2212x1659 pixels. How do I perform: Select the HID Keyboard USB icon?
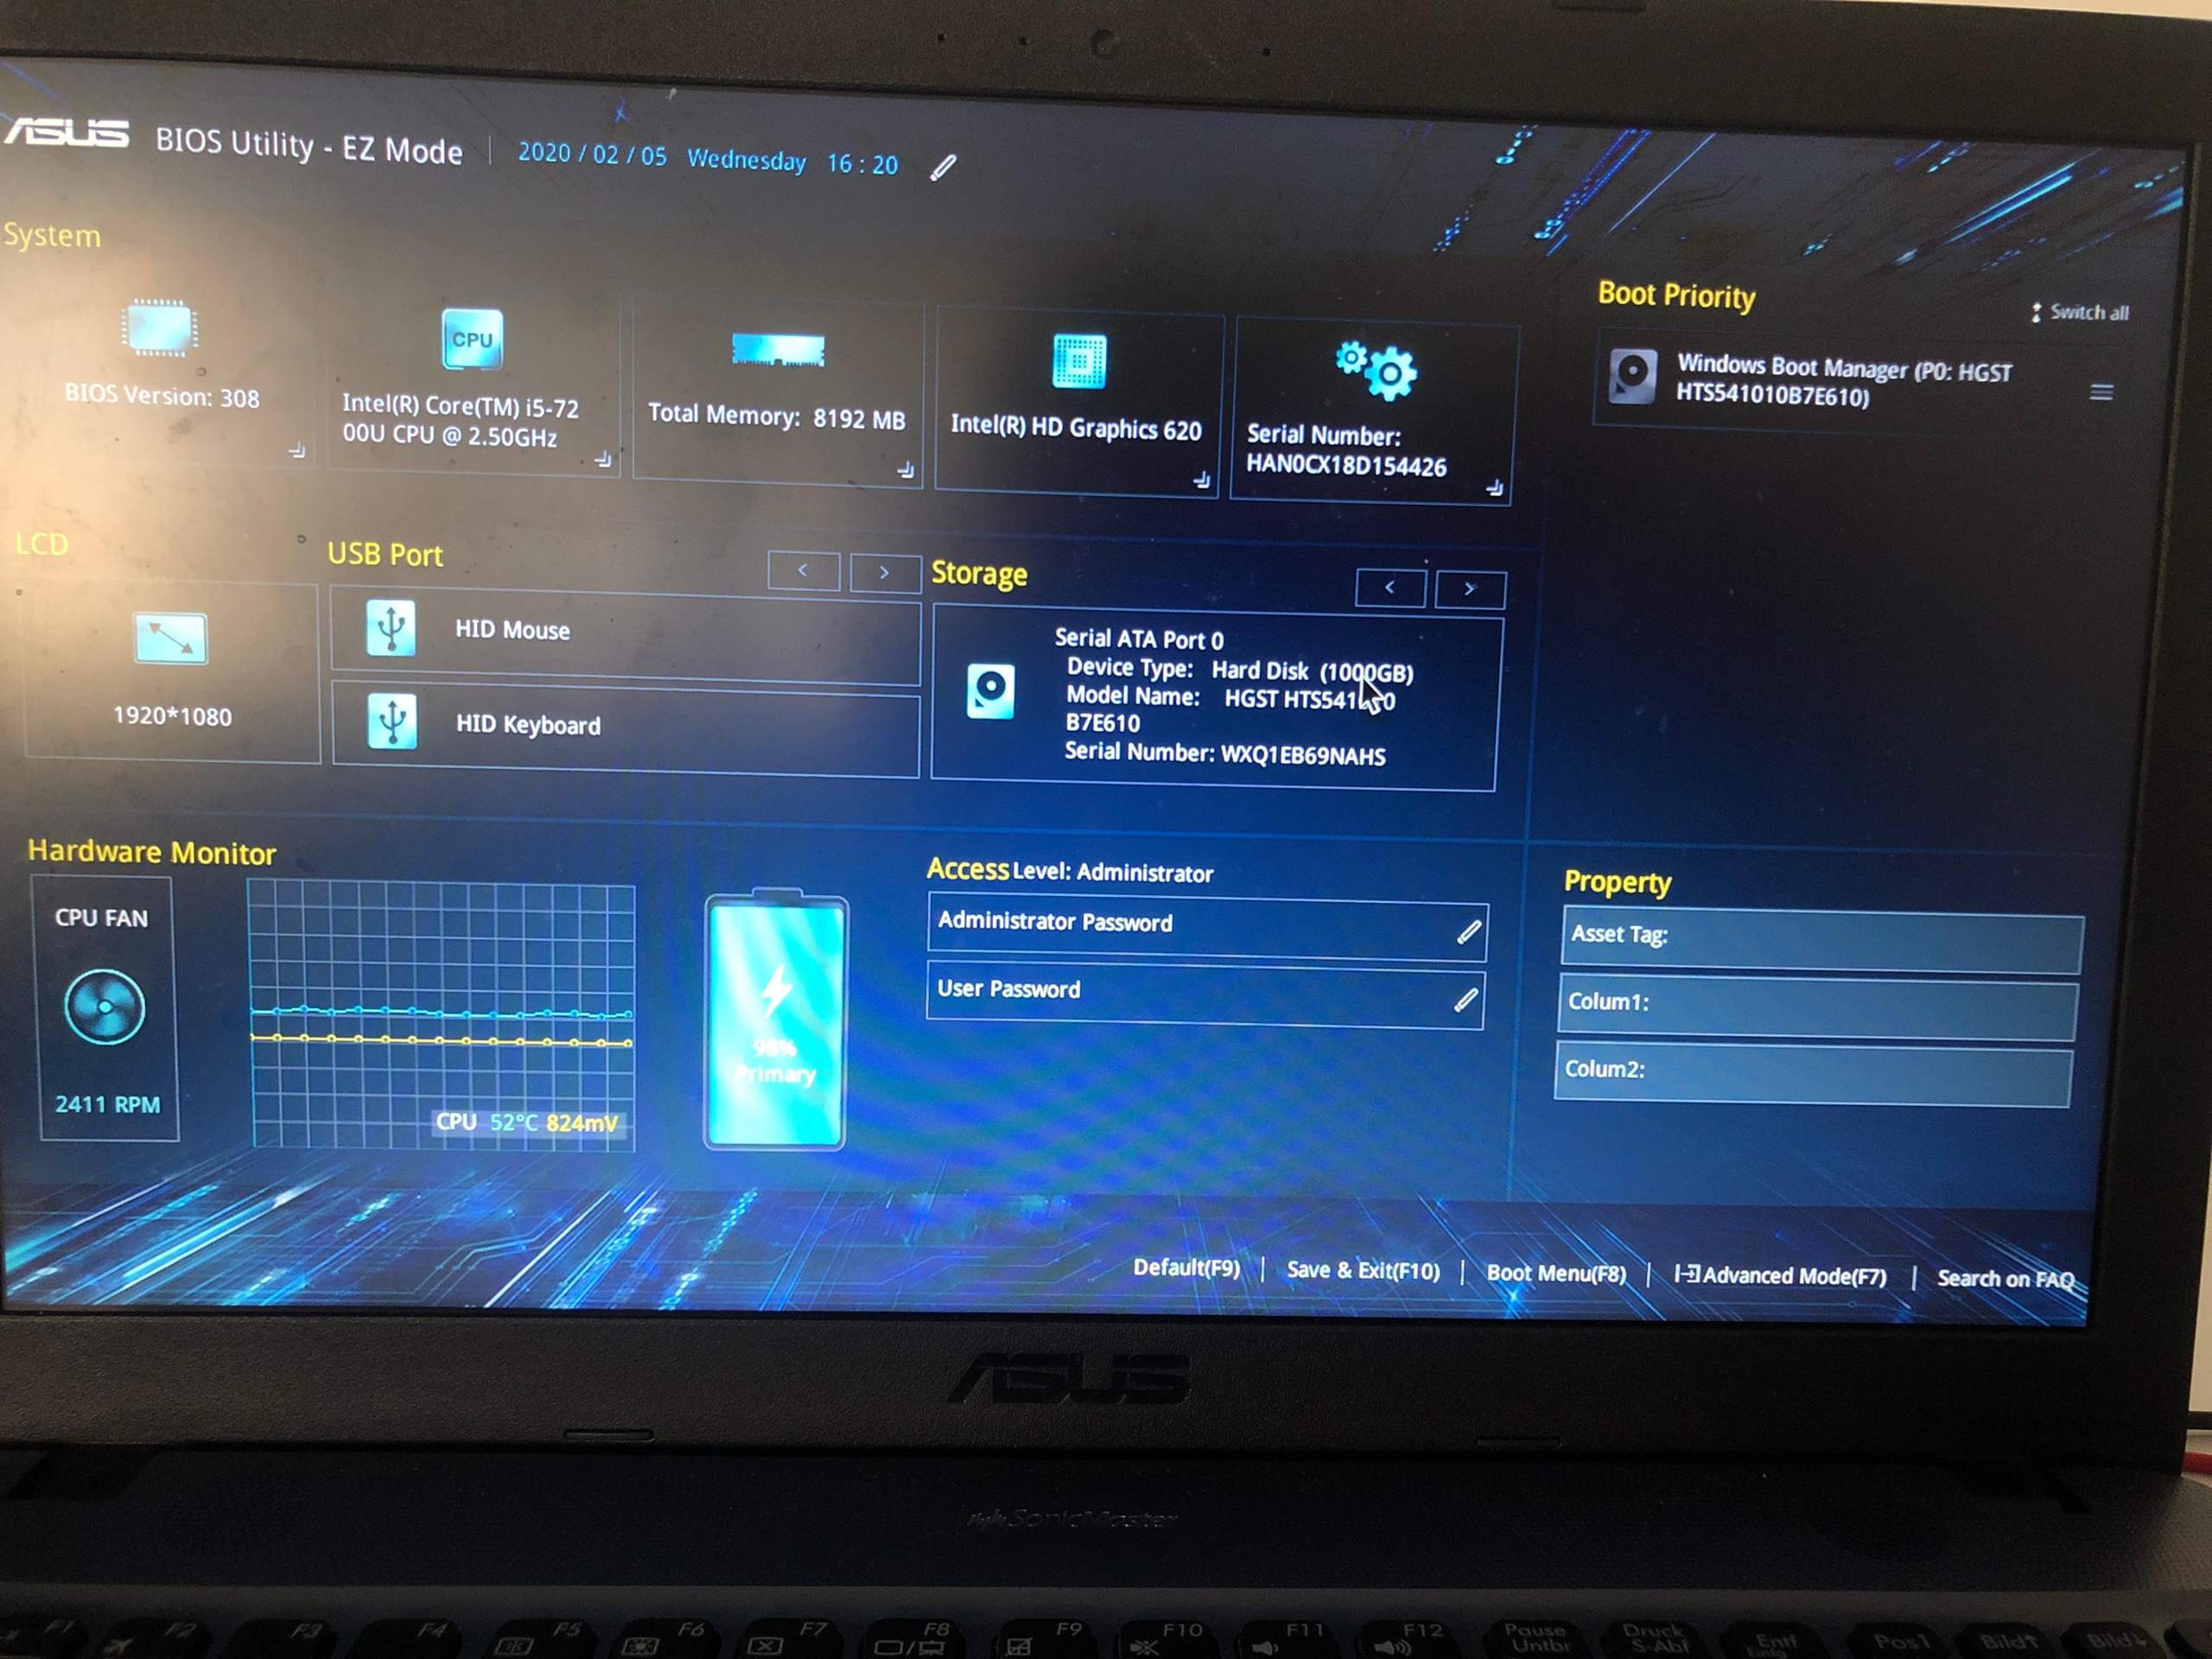coord(381,723)
